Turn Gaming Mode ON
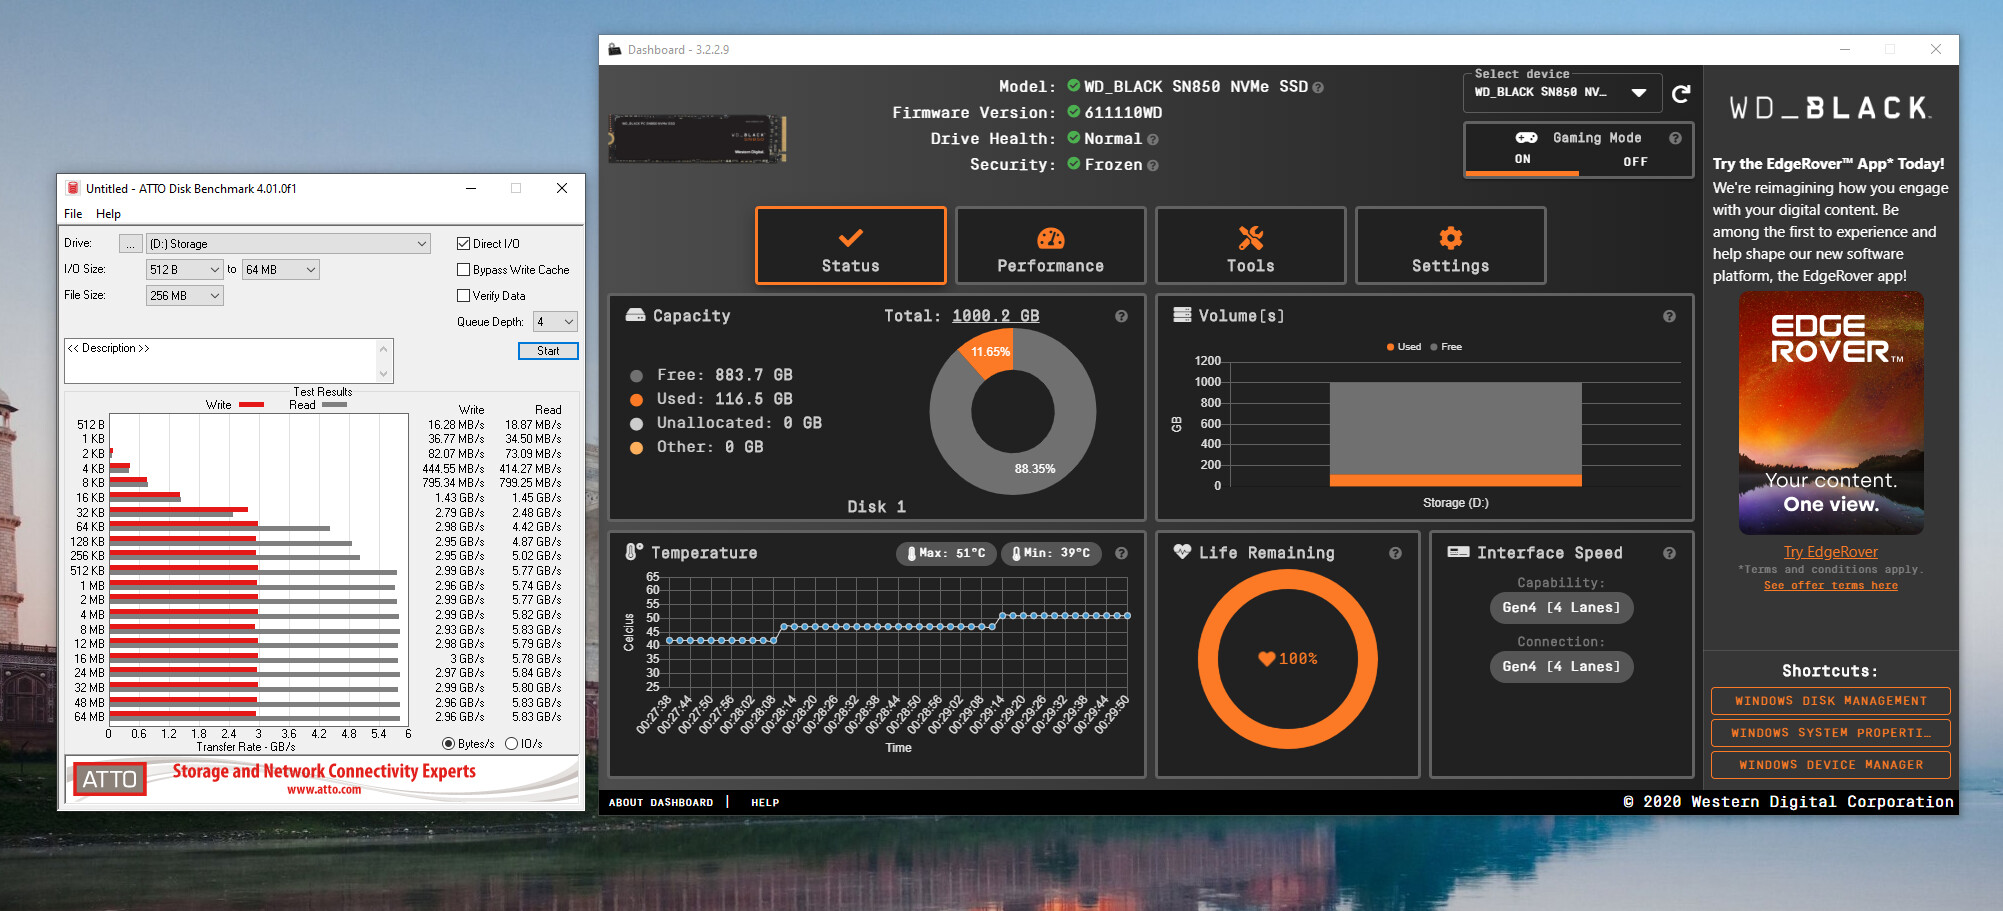The width and height of the screenshot is (2003, 911). point(1522,159)
